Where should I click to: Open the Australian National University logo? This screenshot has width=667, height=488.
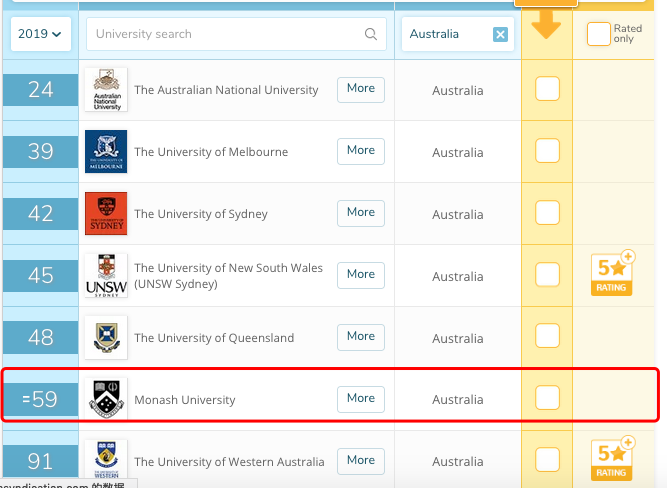(x=106, y=89)
